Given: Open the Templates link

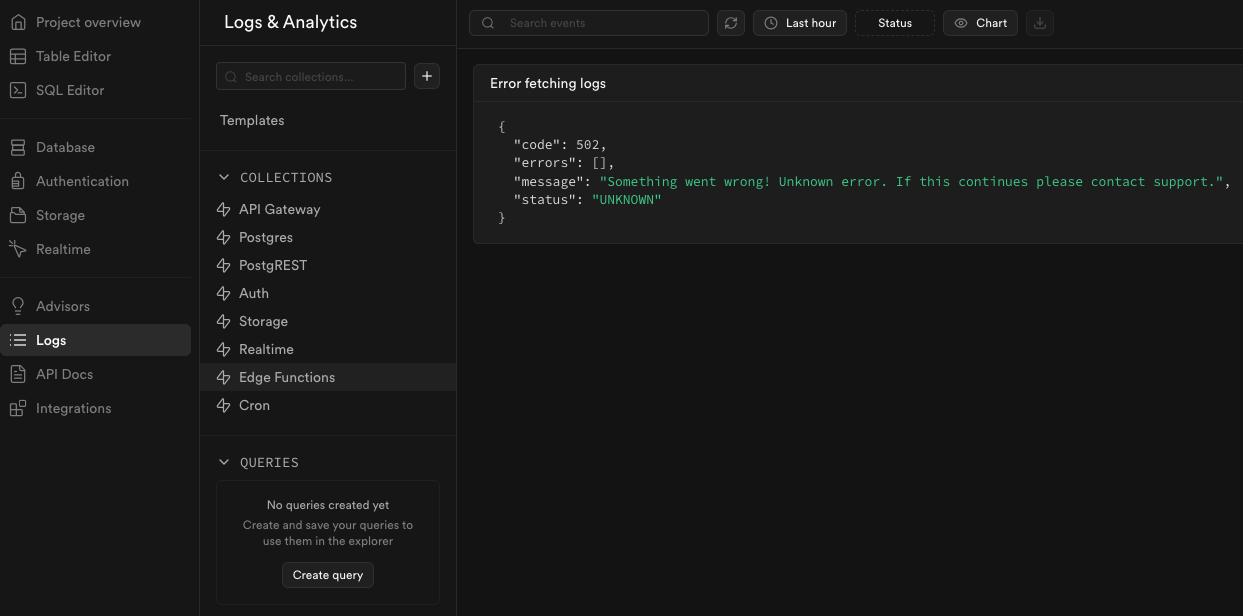Looking at the screenshot, I should click(252, 120).
